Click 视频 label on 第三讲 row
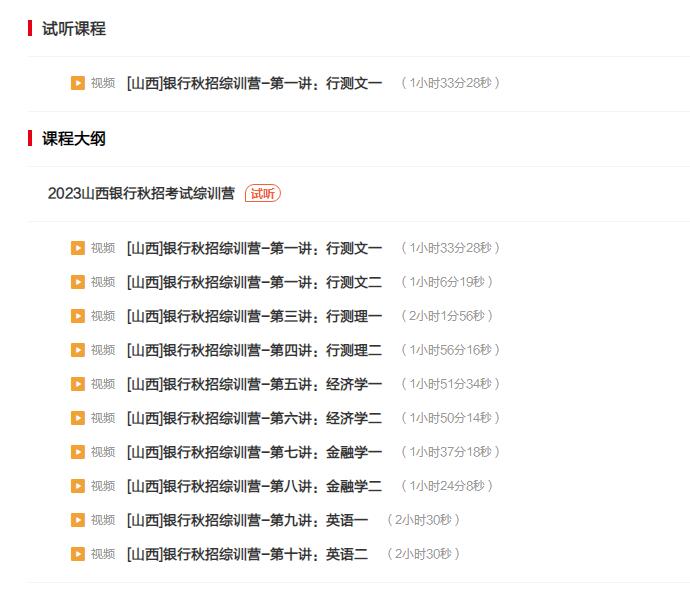Screen dimensions: 690x590 pos(103,316)
